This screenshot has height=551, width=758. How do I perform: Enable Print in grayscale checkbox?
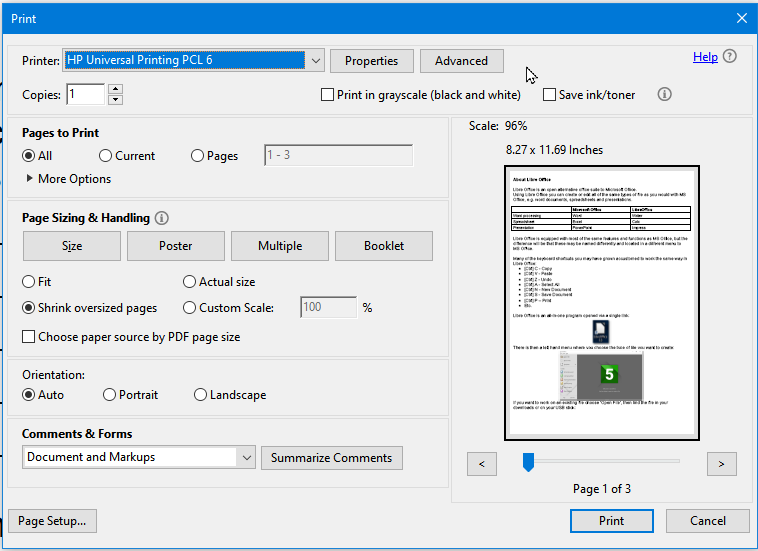tap(327, 95)
